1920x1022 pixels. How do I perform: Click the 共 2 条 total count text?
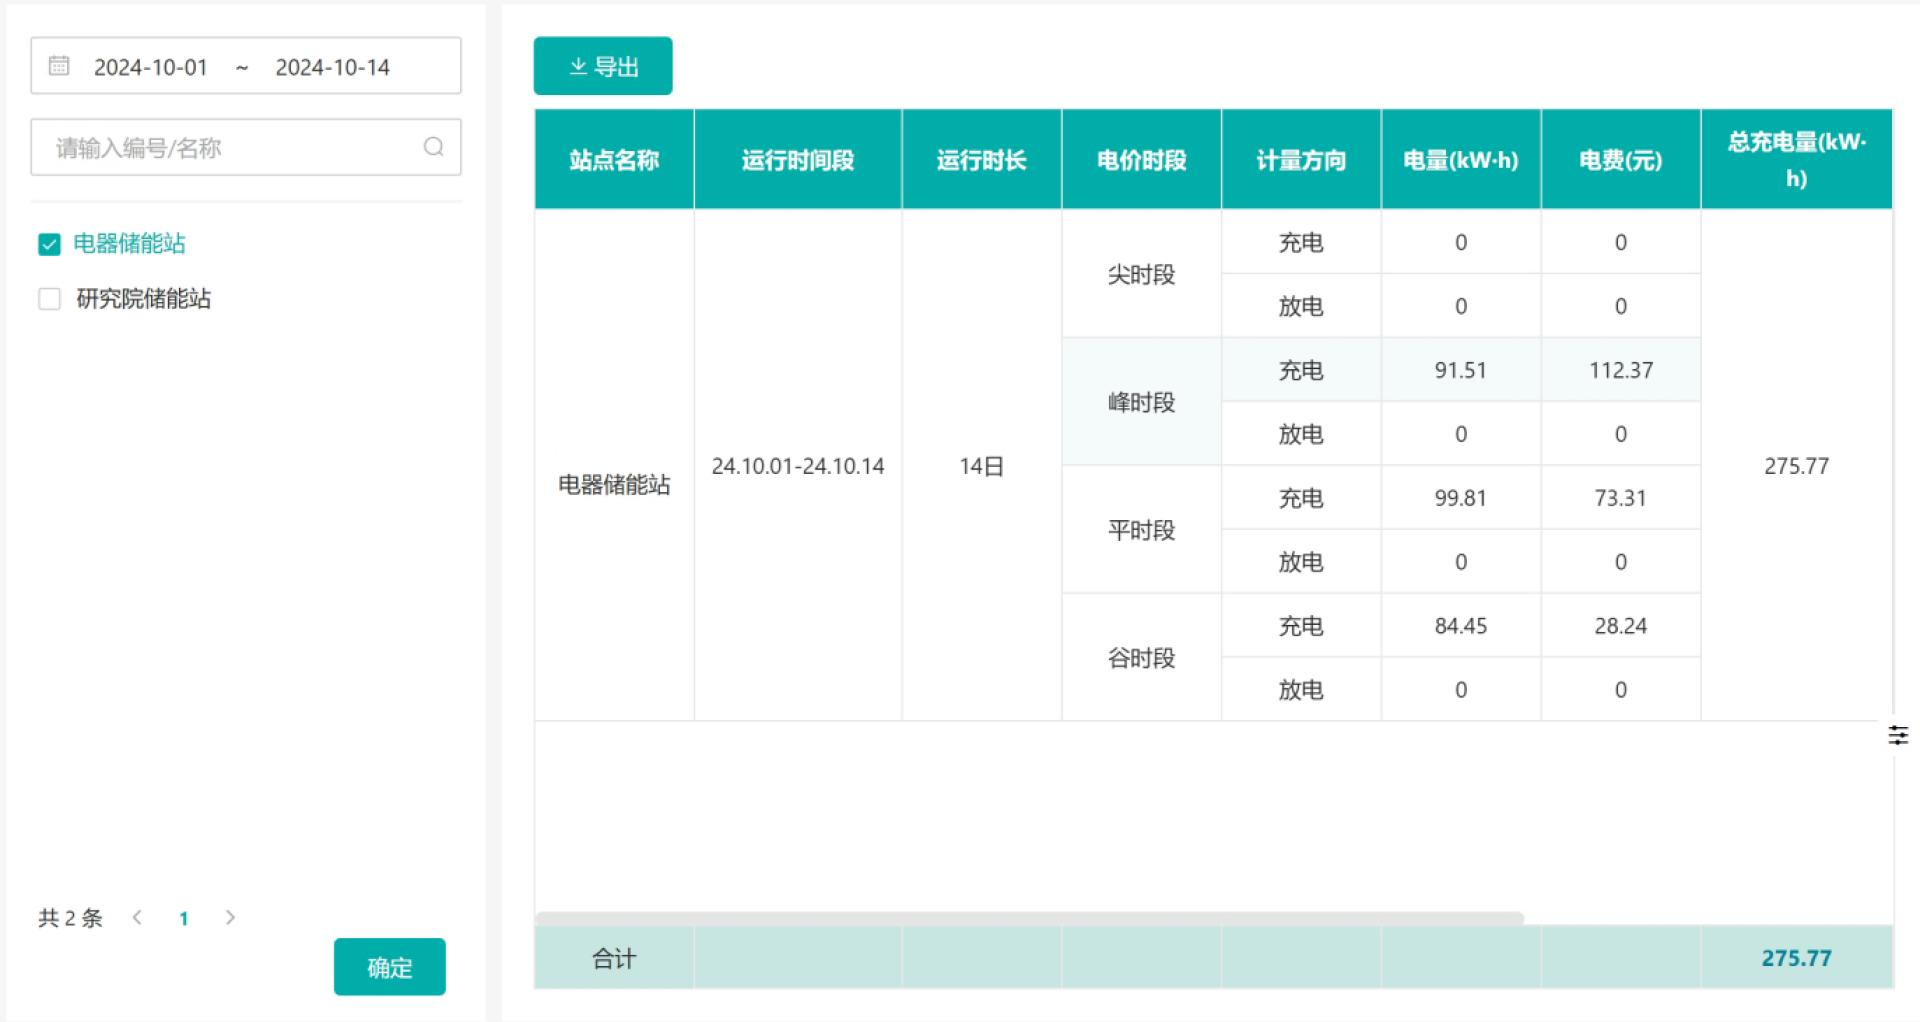click(70, 918)
